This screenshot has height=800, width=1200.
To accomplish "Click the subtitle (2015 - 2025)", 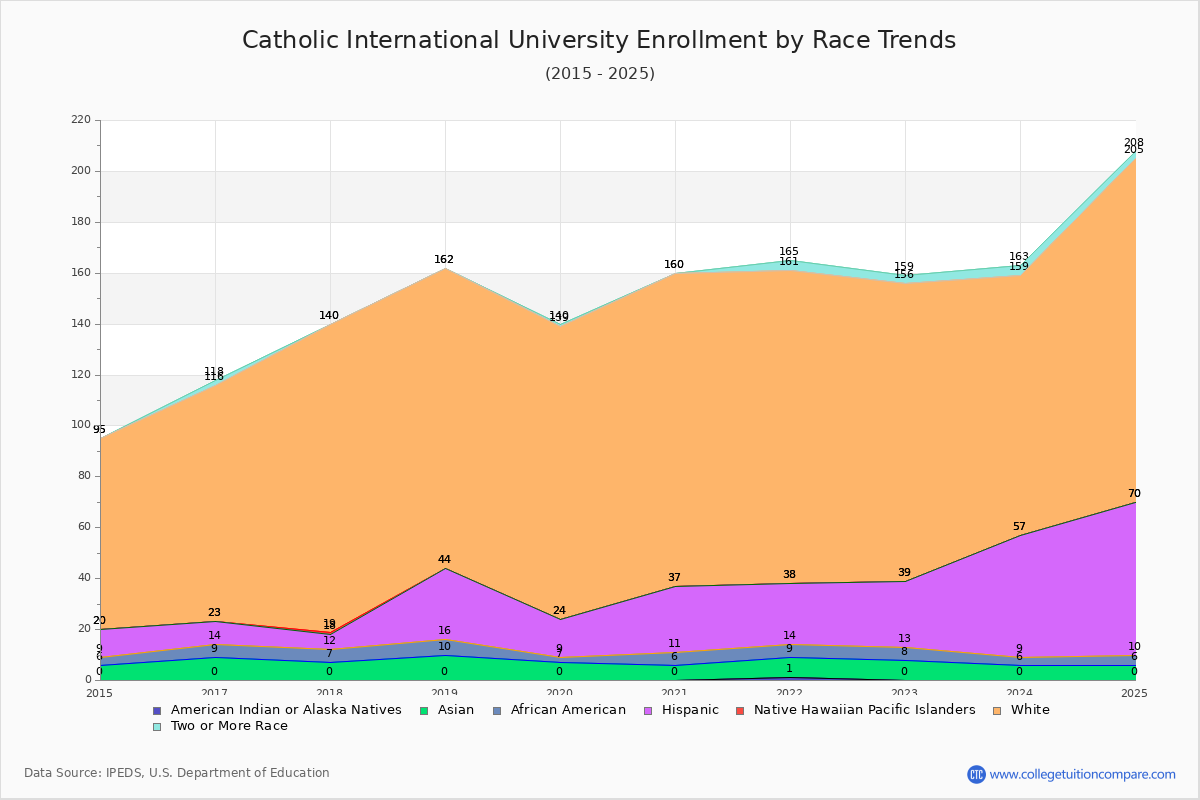I will (600, 73).
